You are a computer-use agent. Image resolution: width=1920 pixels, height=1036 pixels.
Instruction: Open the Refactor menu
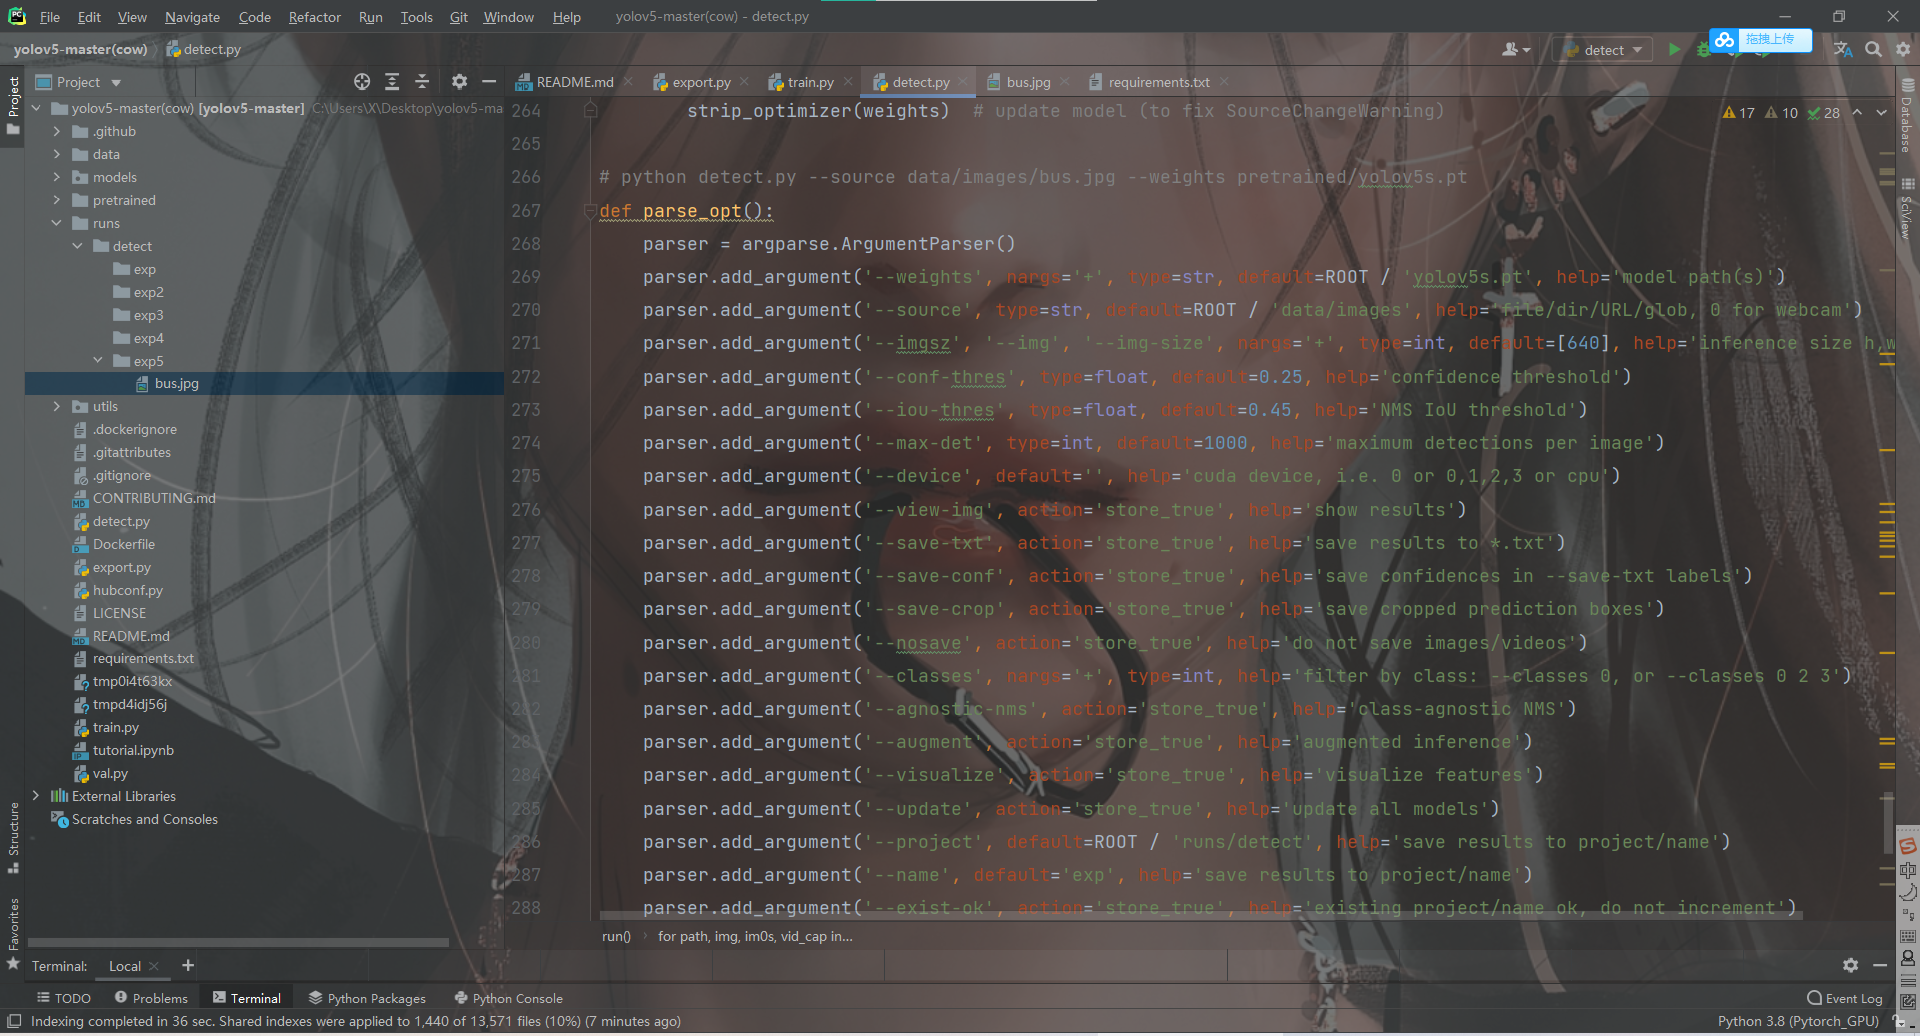pos(314,16)
